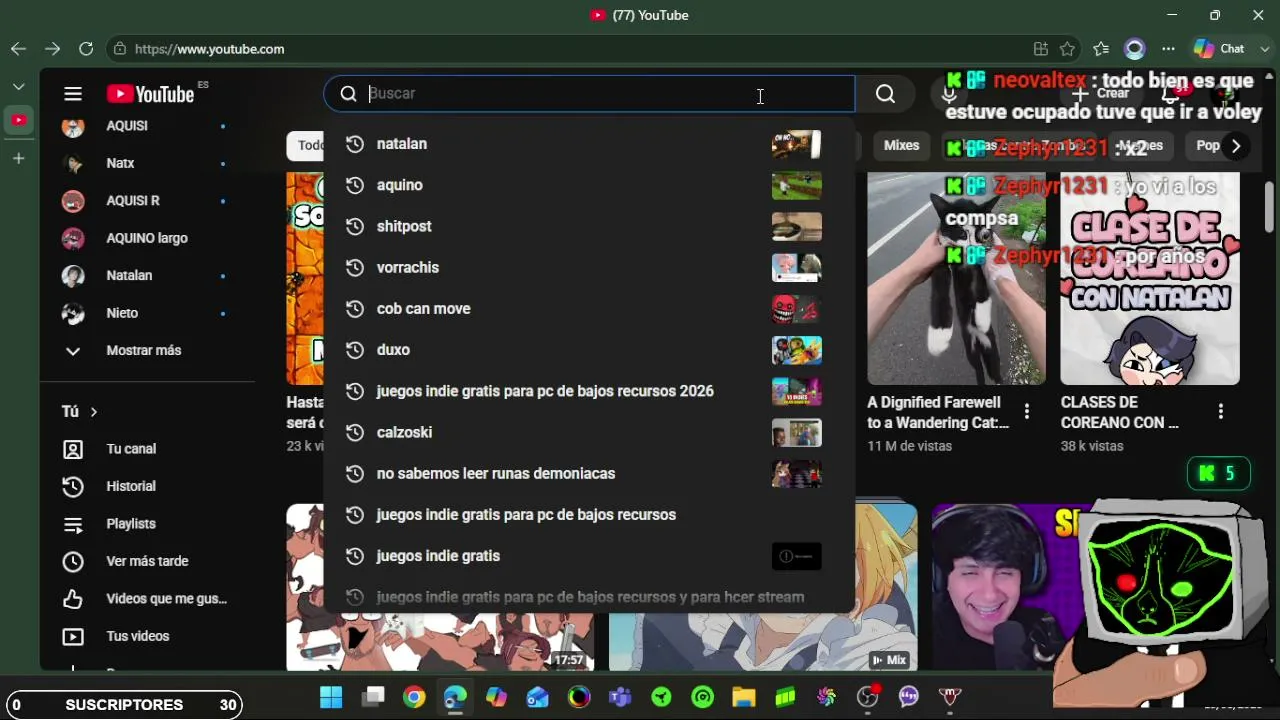The width and height of the screenshot is (1280, 720).
Task: Go to YouTube home via the logo
Action: pyautogui.click(x=151, y=94)
